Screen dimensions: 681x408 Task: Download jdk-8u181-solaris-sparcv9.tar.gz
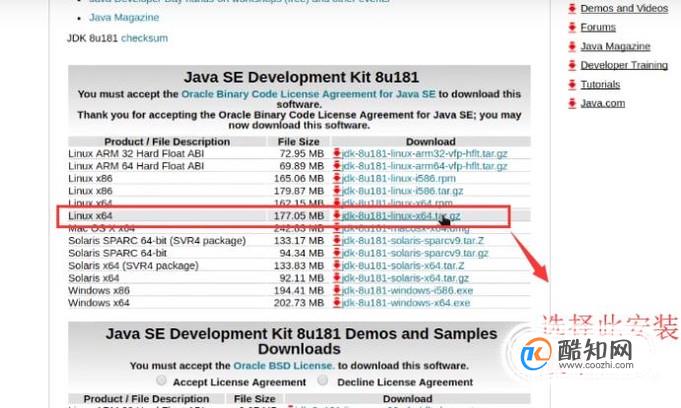[x=415, y=253]
